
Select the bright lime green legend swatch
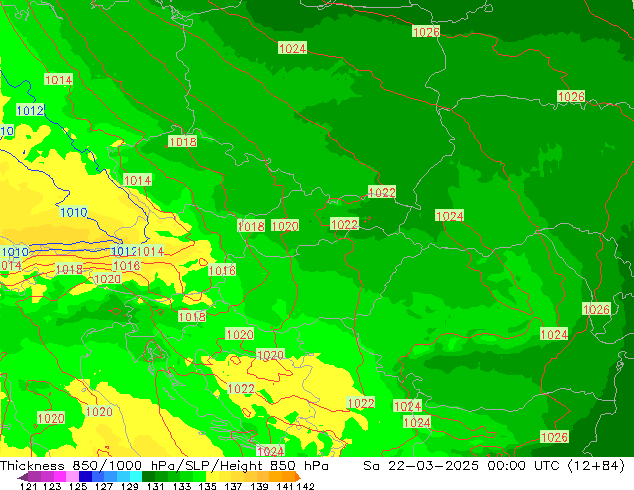coord(200,477)
